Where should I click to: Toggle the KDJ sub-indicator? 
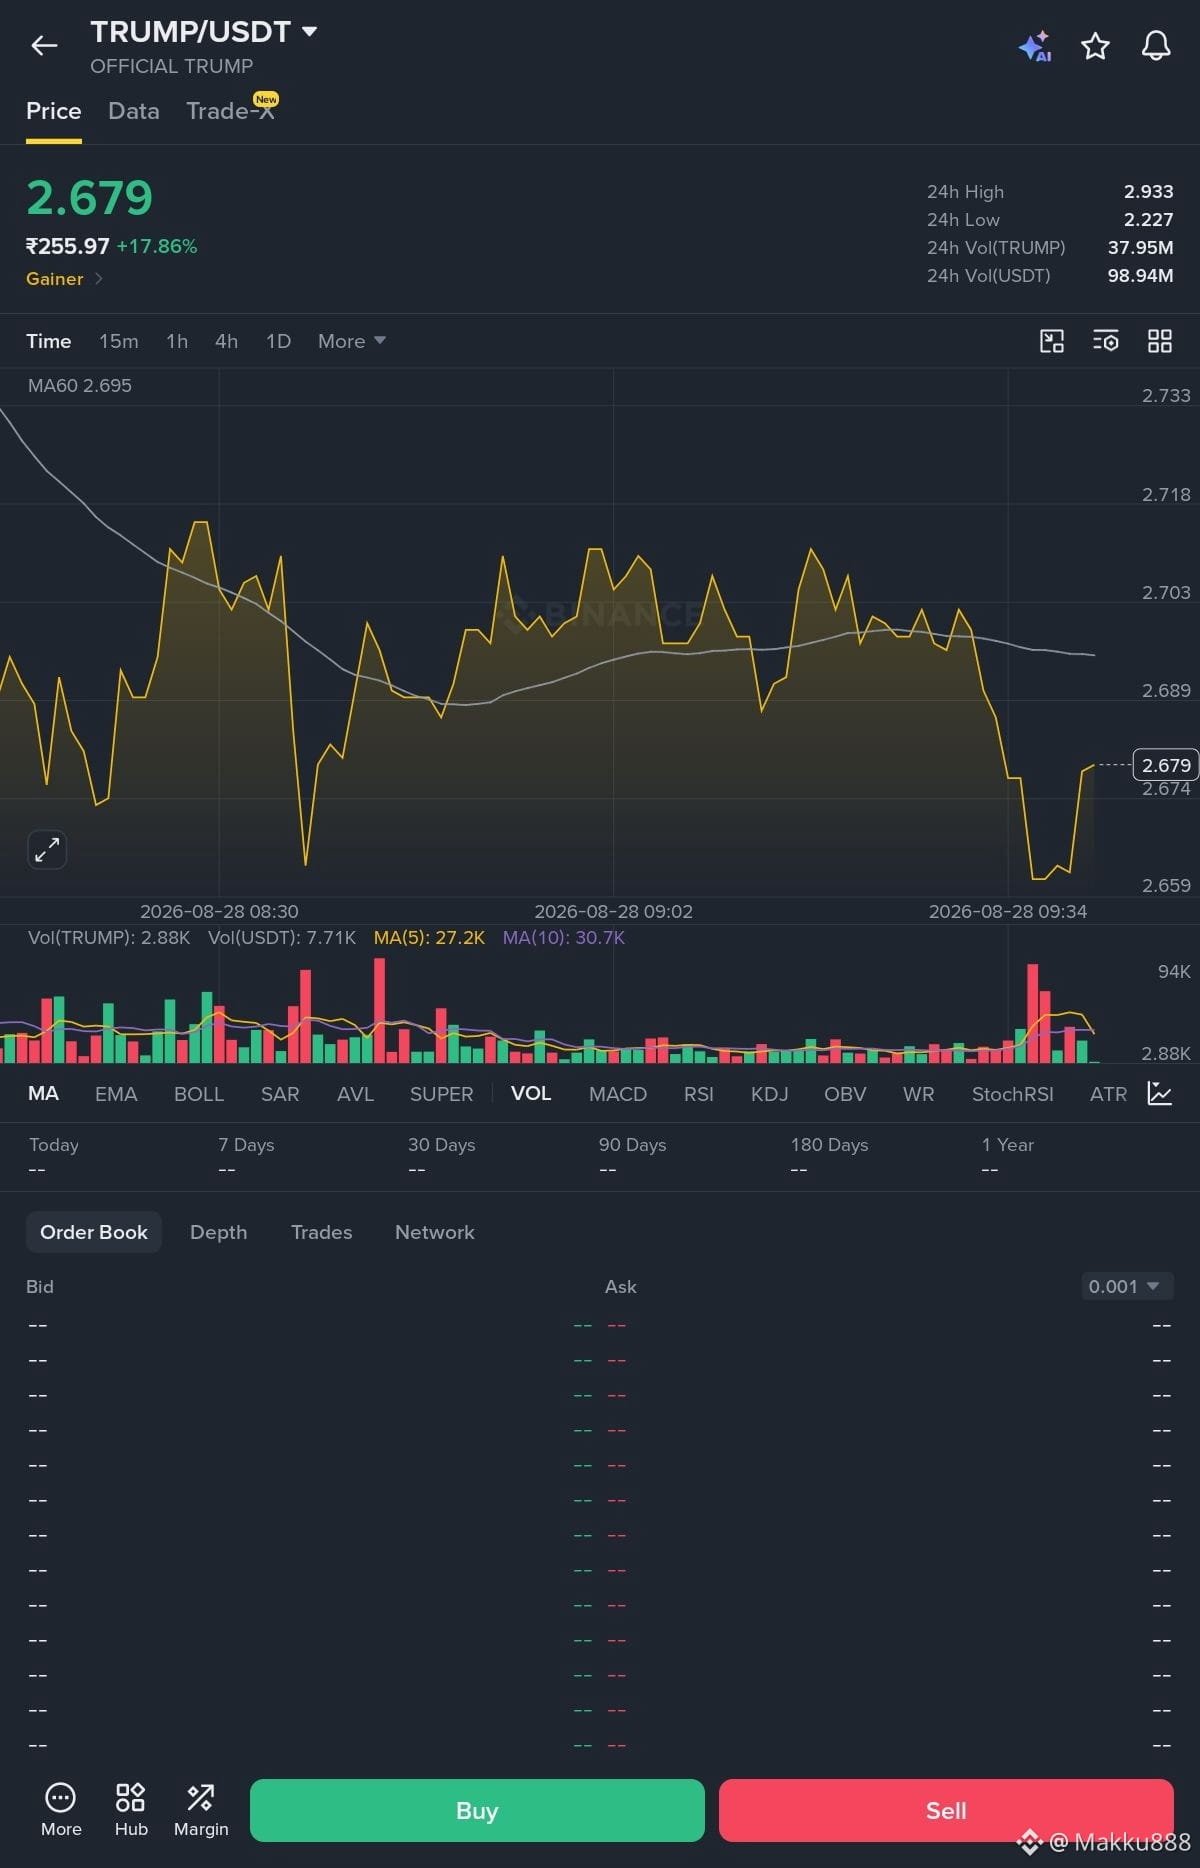[770, 1094]
